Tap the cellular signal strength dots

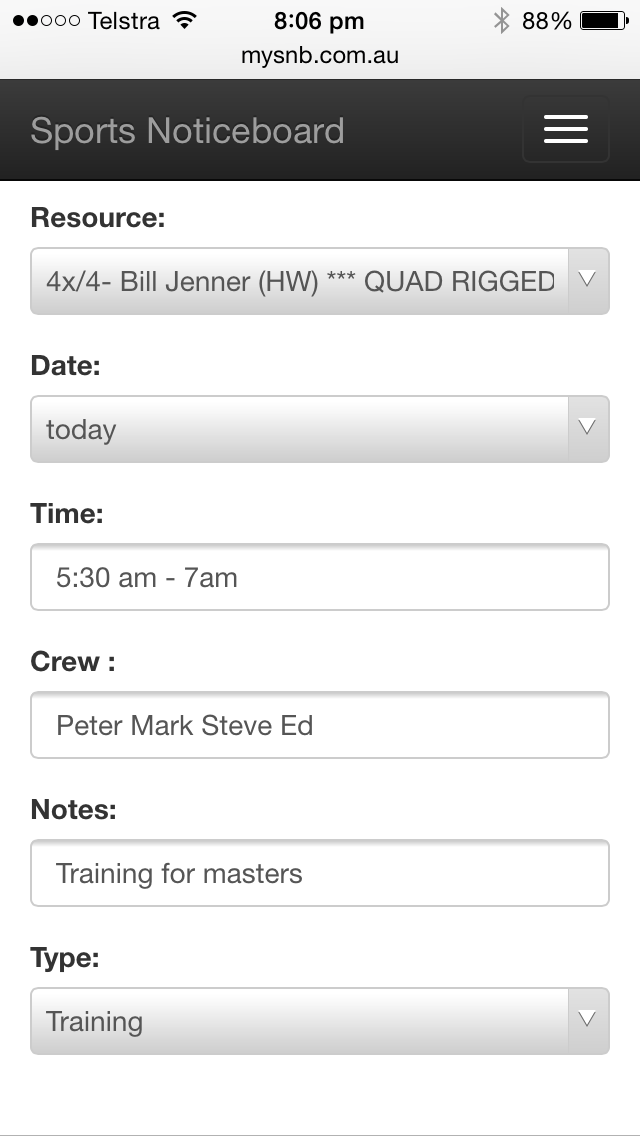pos(46,20)
